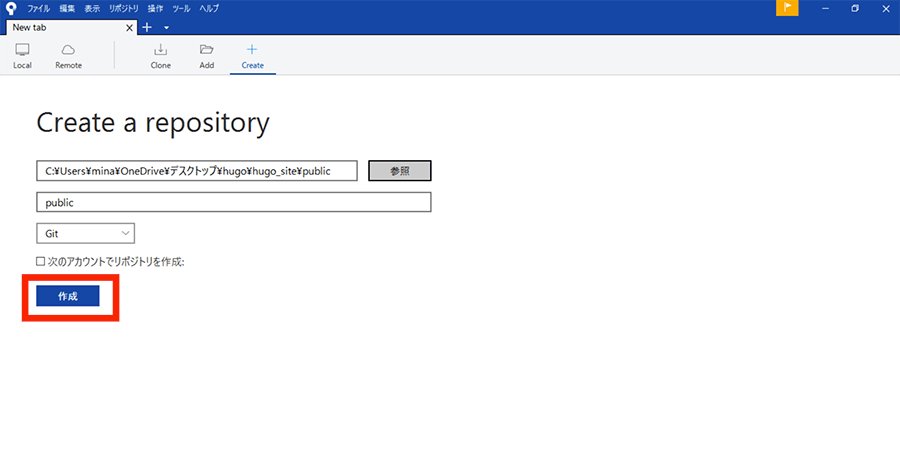Enable 次のアカウントでリポジトリを作成 checkbox

pyautogui.click(x=41, y=262)
